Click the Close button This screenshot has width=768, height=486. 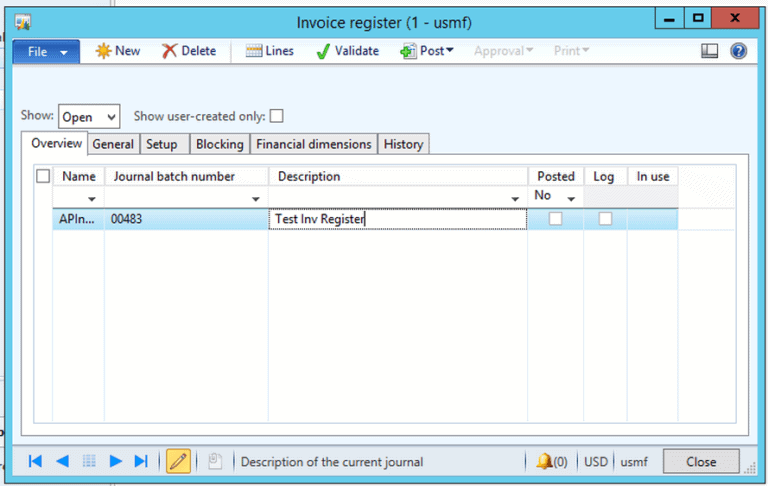[701, 462]
